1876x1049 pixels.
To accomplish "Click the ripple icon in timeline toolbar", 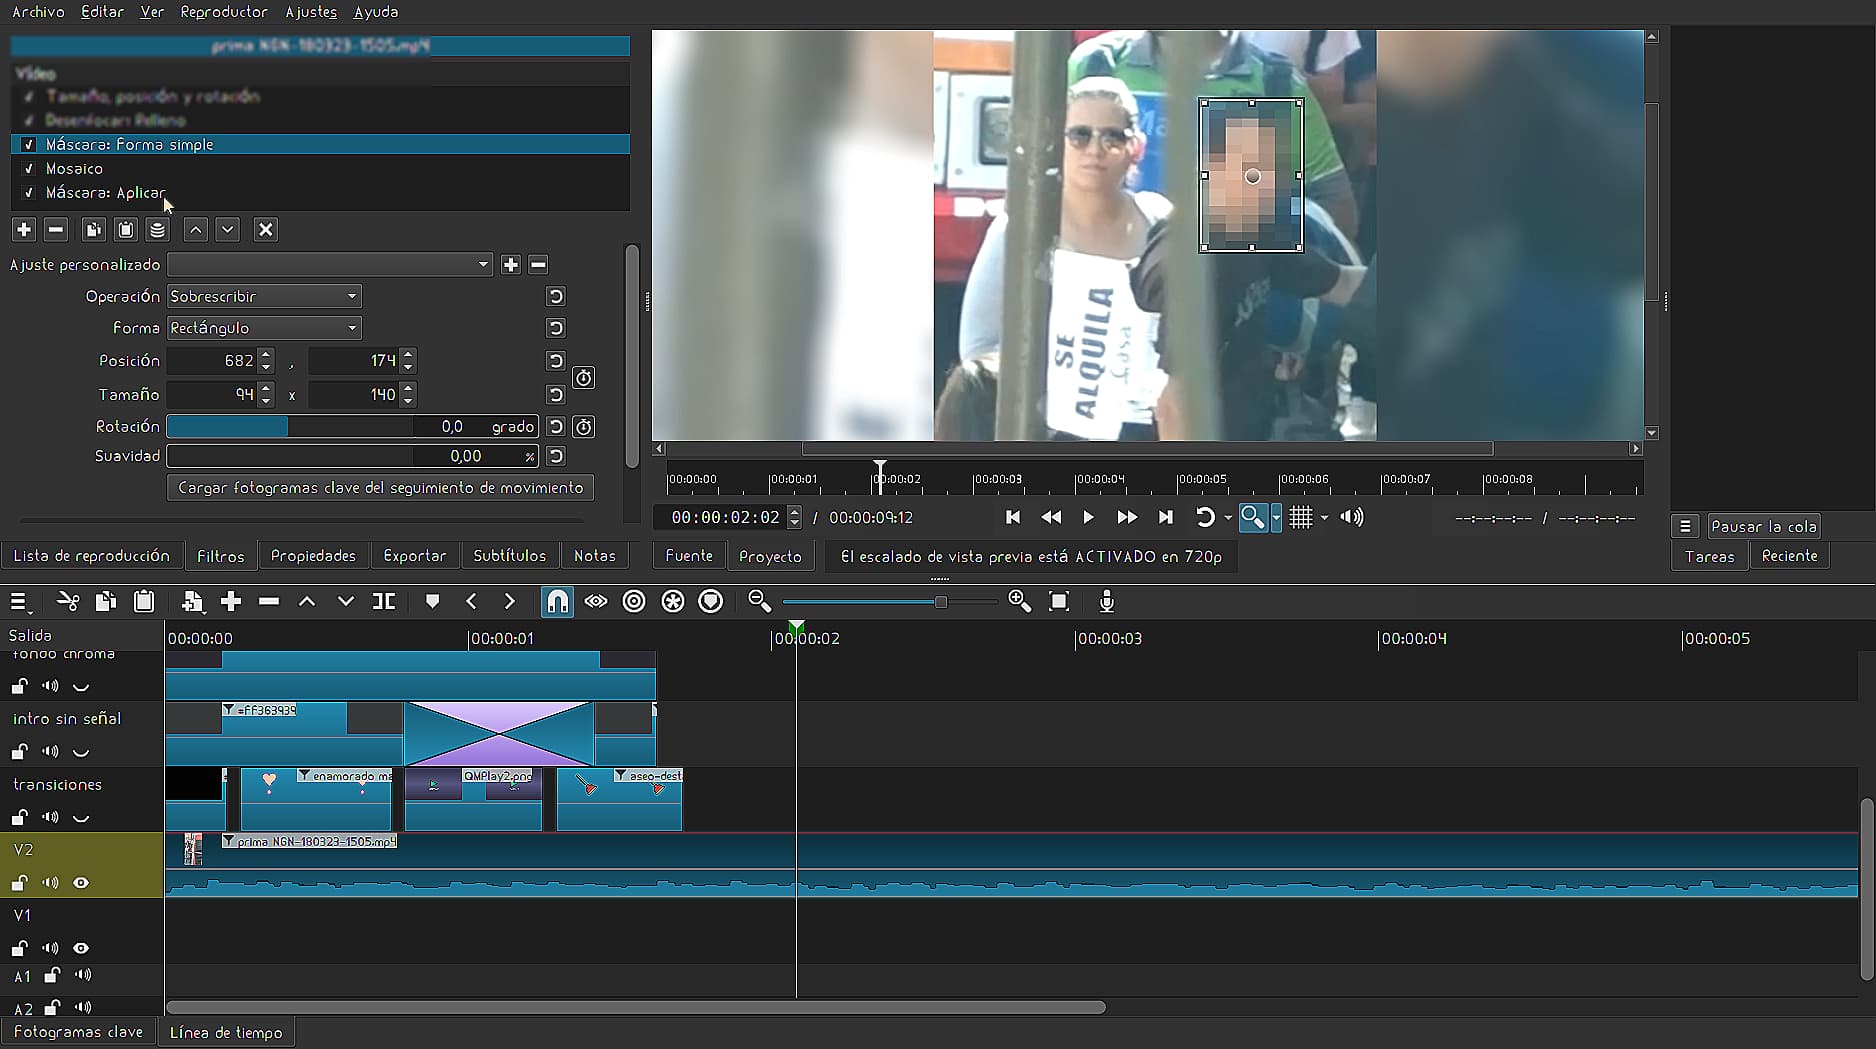I will [x=634, y=601].
